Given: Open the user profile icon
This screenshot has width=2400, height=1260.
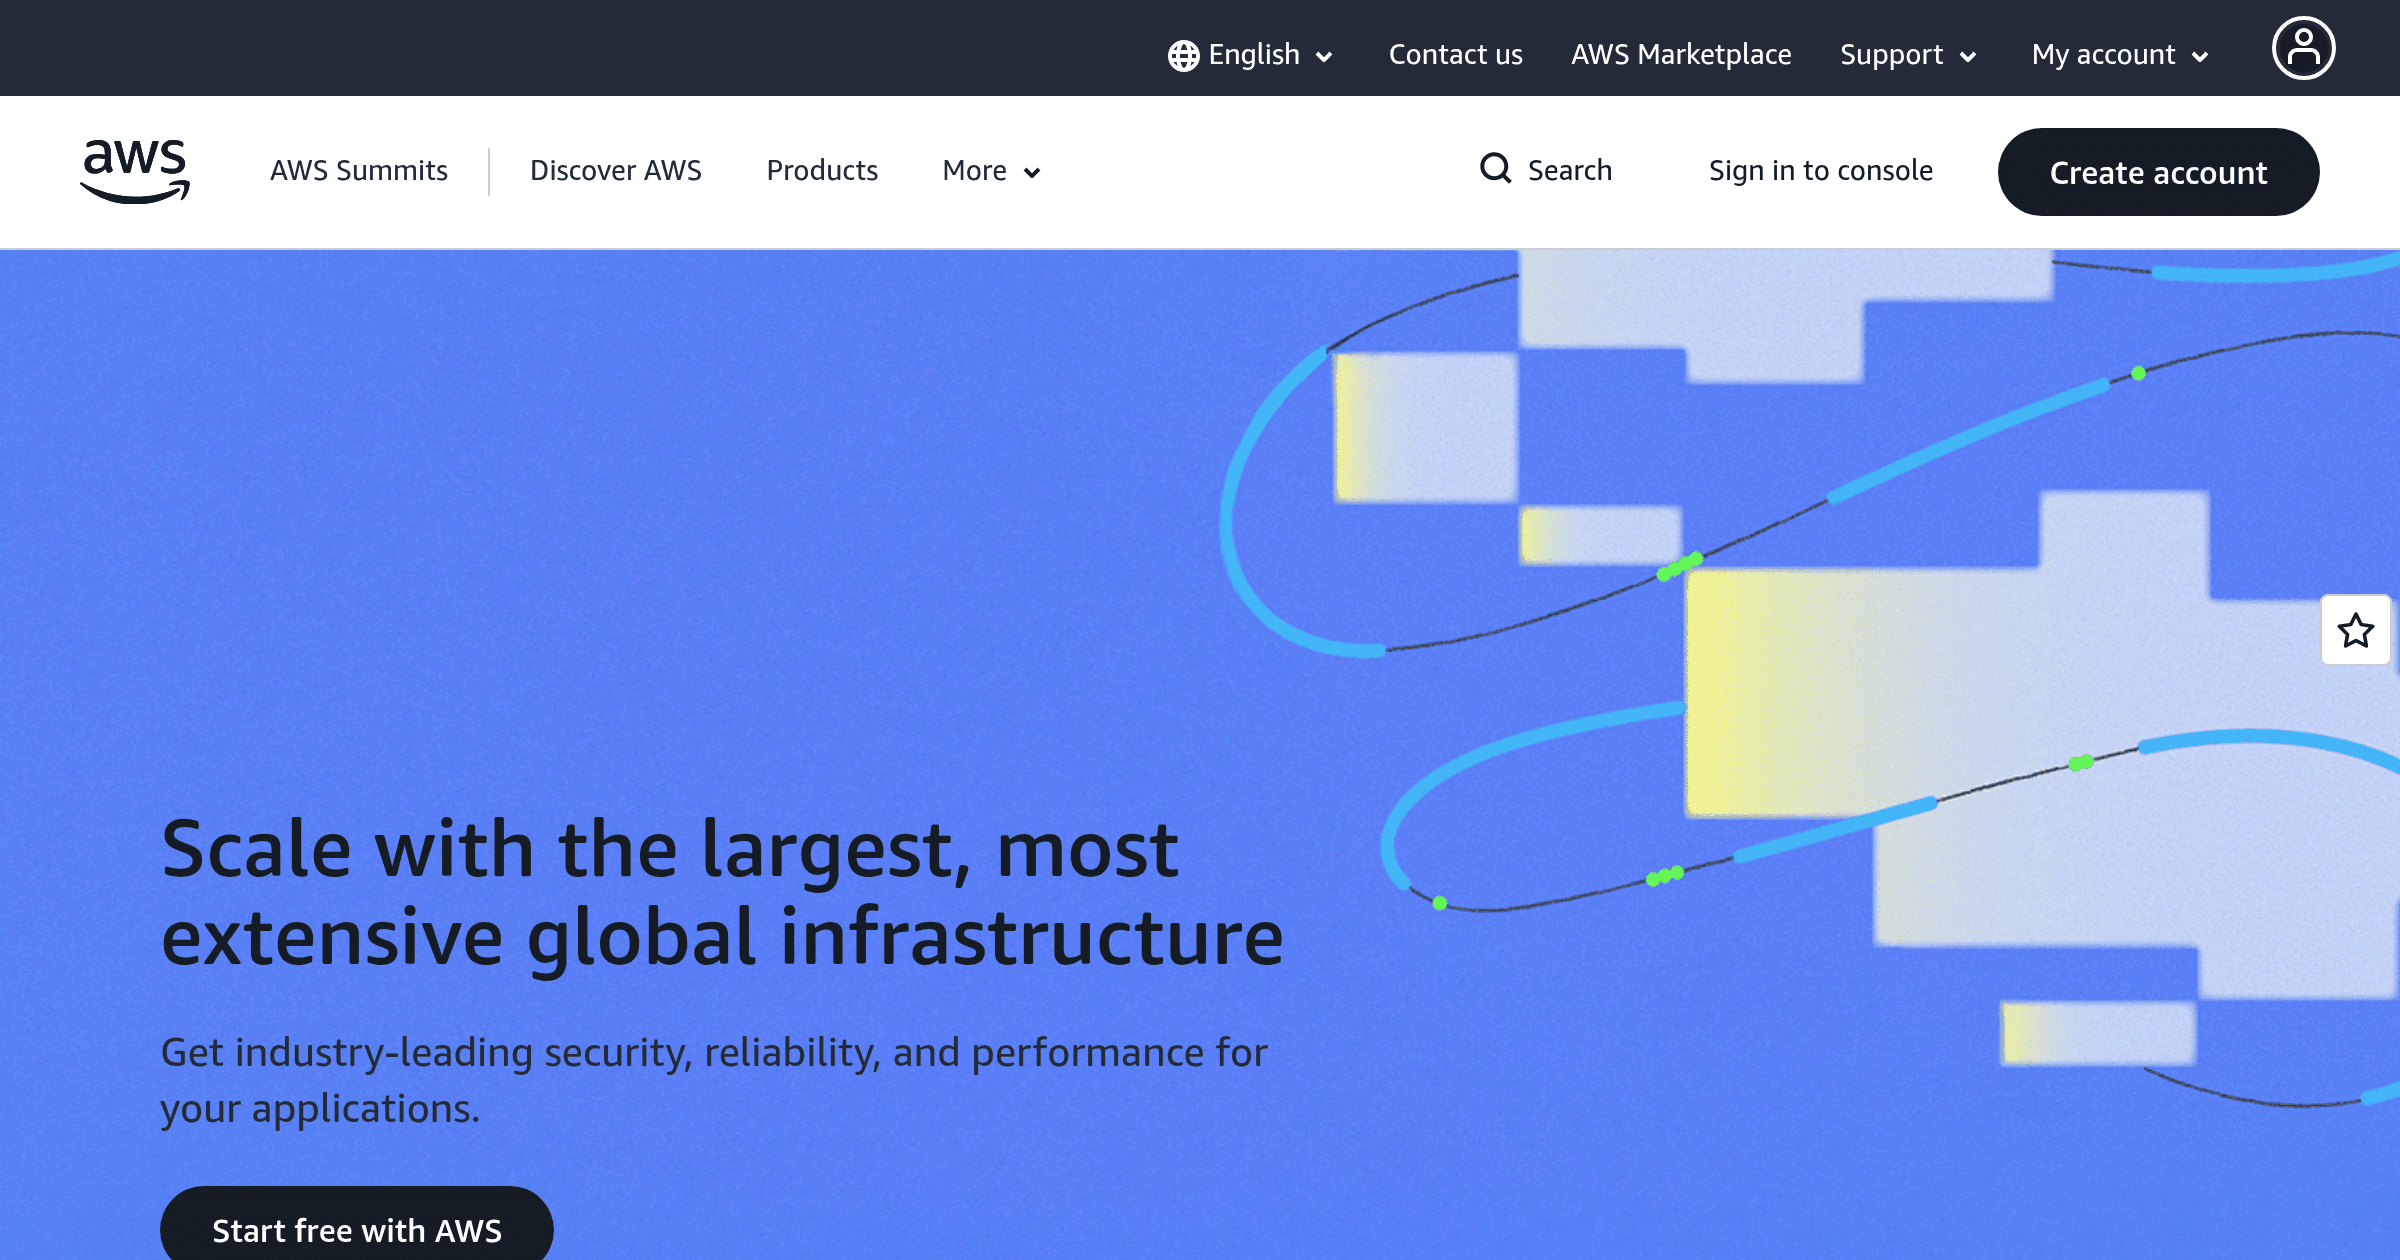Looking at the screenshot, I should (2303, 48).
